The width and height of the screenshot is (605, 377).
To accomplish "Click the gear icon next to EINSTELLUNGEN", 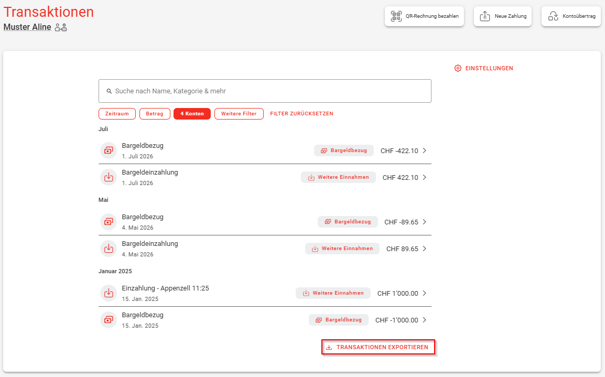I will tap(458, 68).
